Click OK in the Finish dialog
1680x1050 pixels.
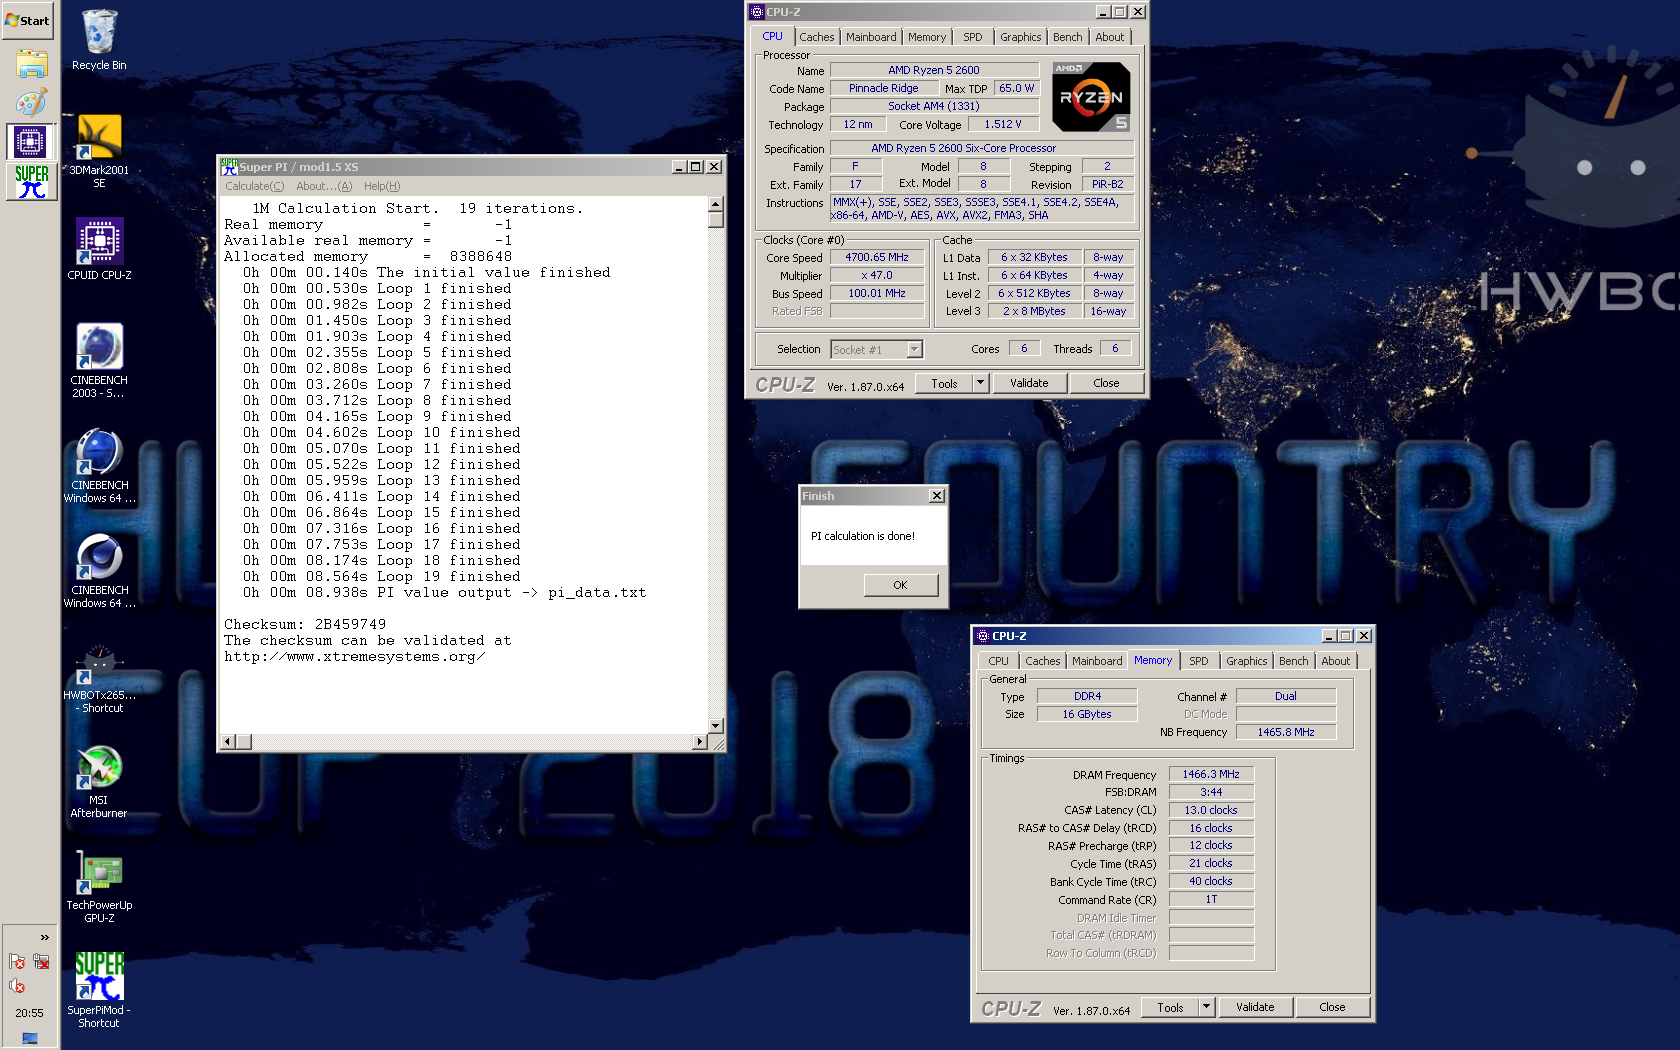click(900, 585)
